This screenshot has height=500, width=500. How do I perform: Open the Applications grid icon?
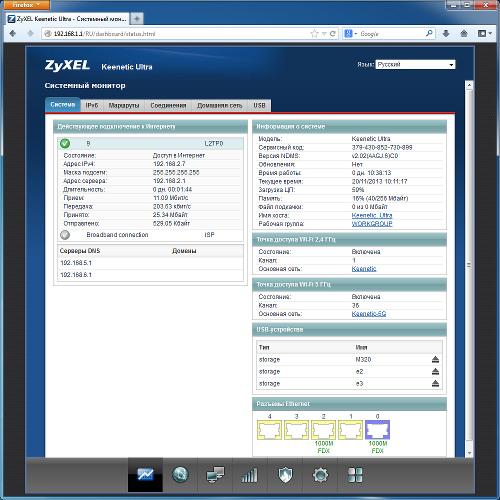[355, 475]
